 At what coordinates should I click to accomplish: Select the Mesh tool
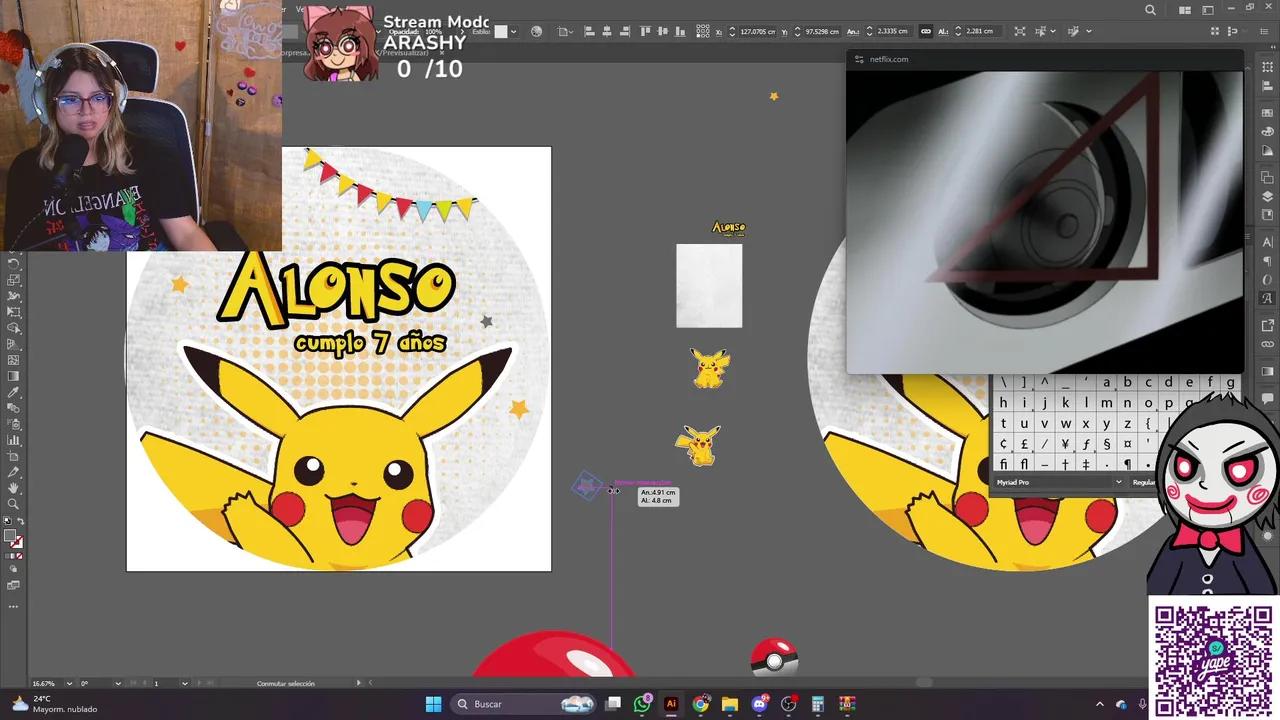pos(14,359)
